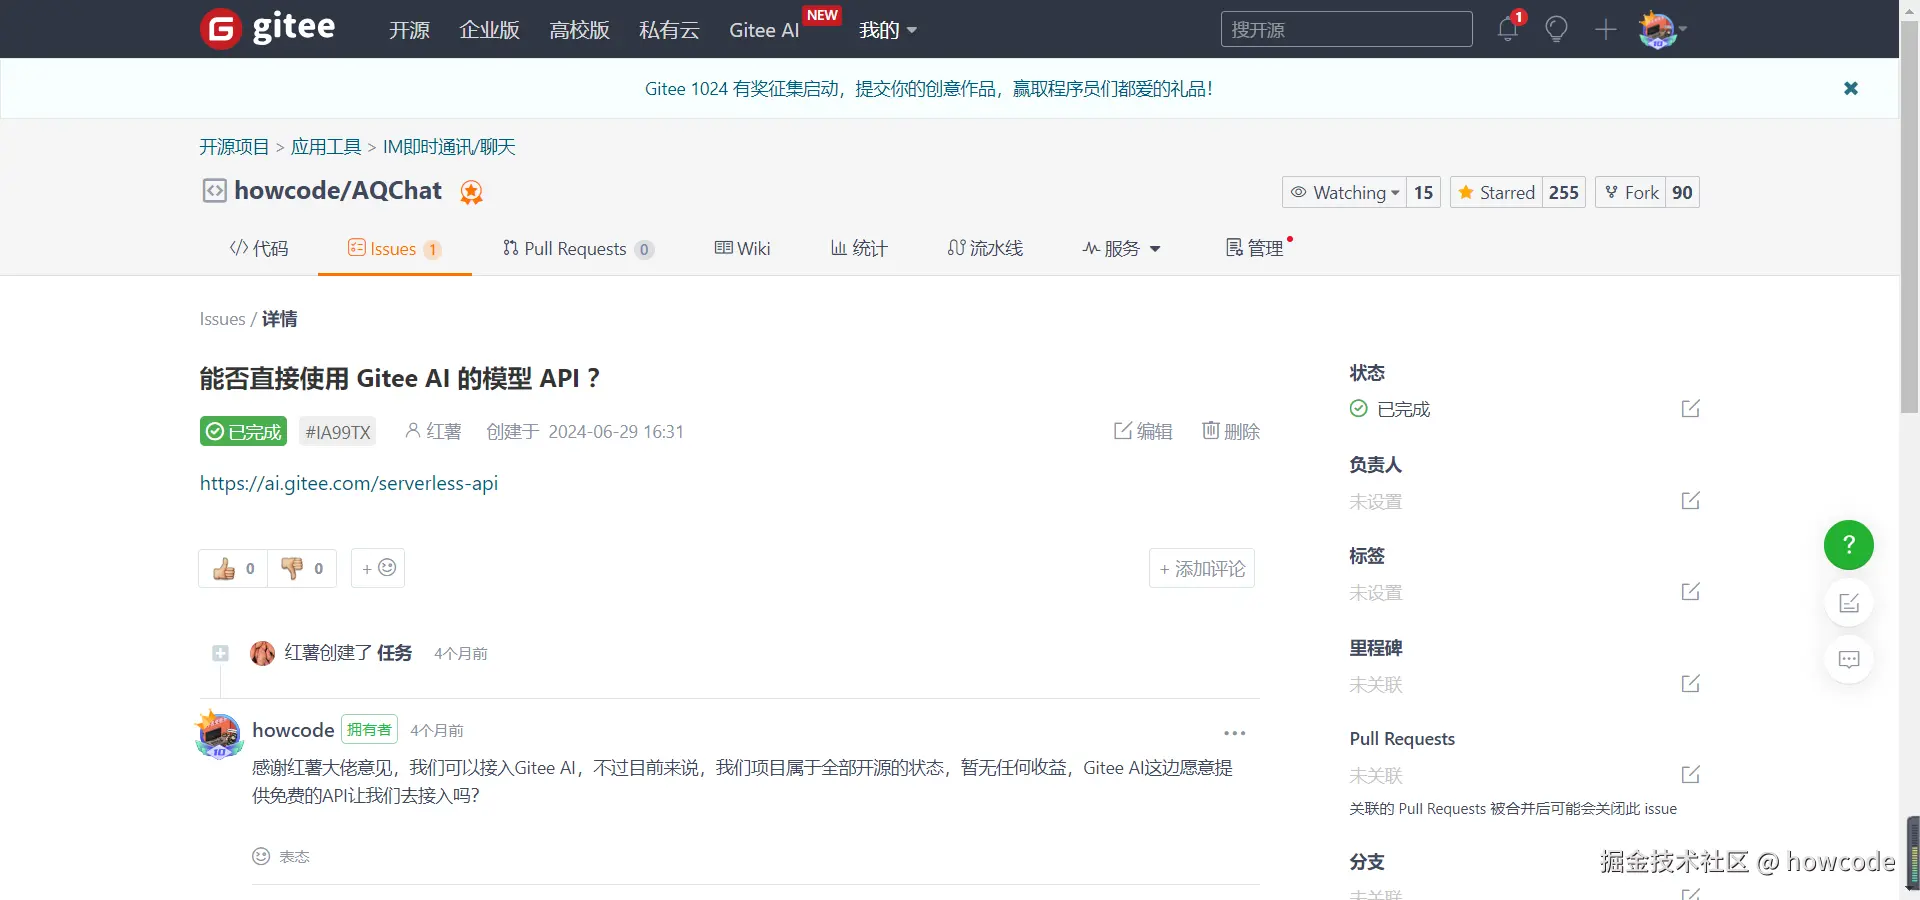Click howcode's avatar on the comment

[219, 735]
